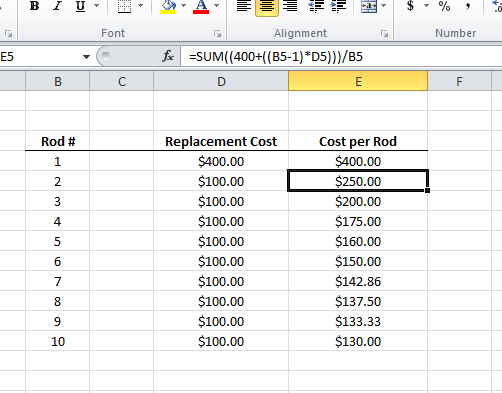Select replacement cost cell $400.00

pyautogui.click(x=221, y=161)
